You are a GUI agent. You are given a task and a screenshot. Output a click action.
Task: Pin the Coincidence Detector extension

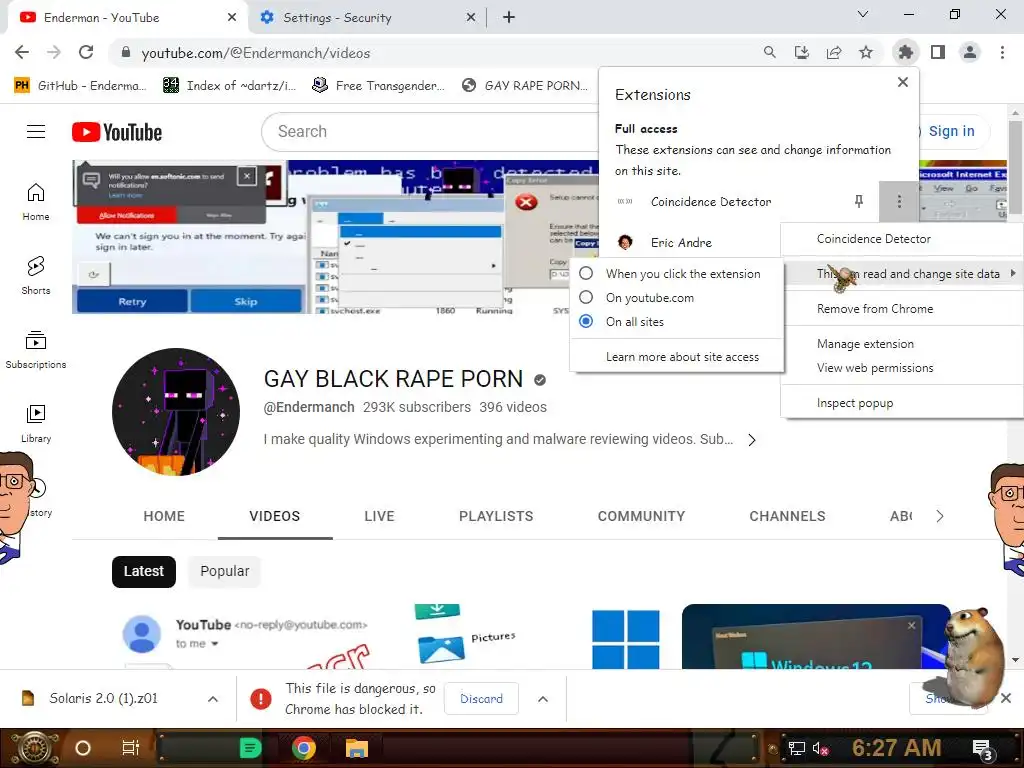tap(859, 202)
